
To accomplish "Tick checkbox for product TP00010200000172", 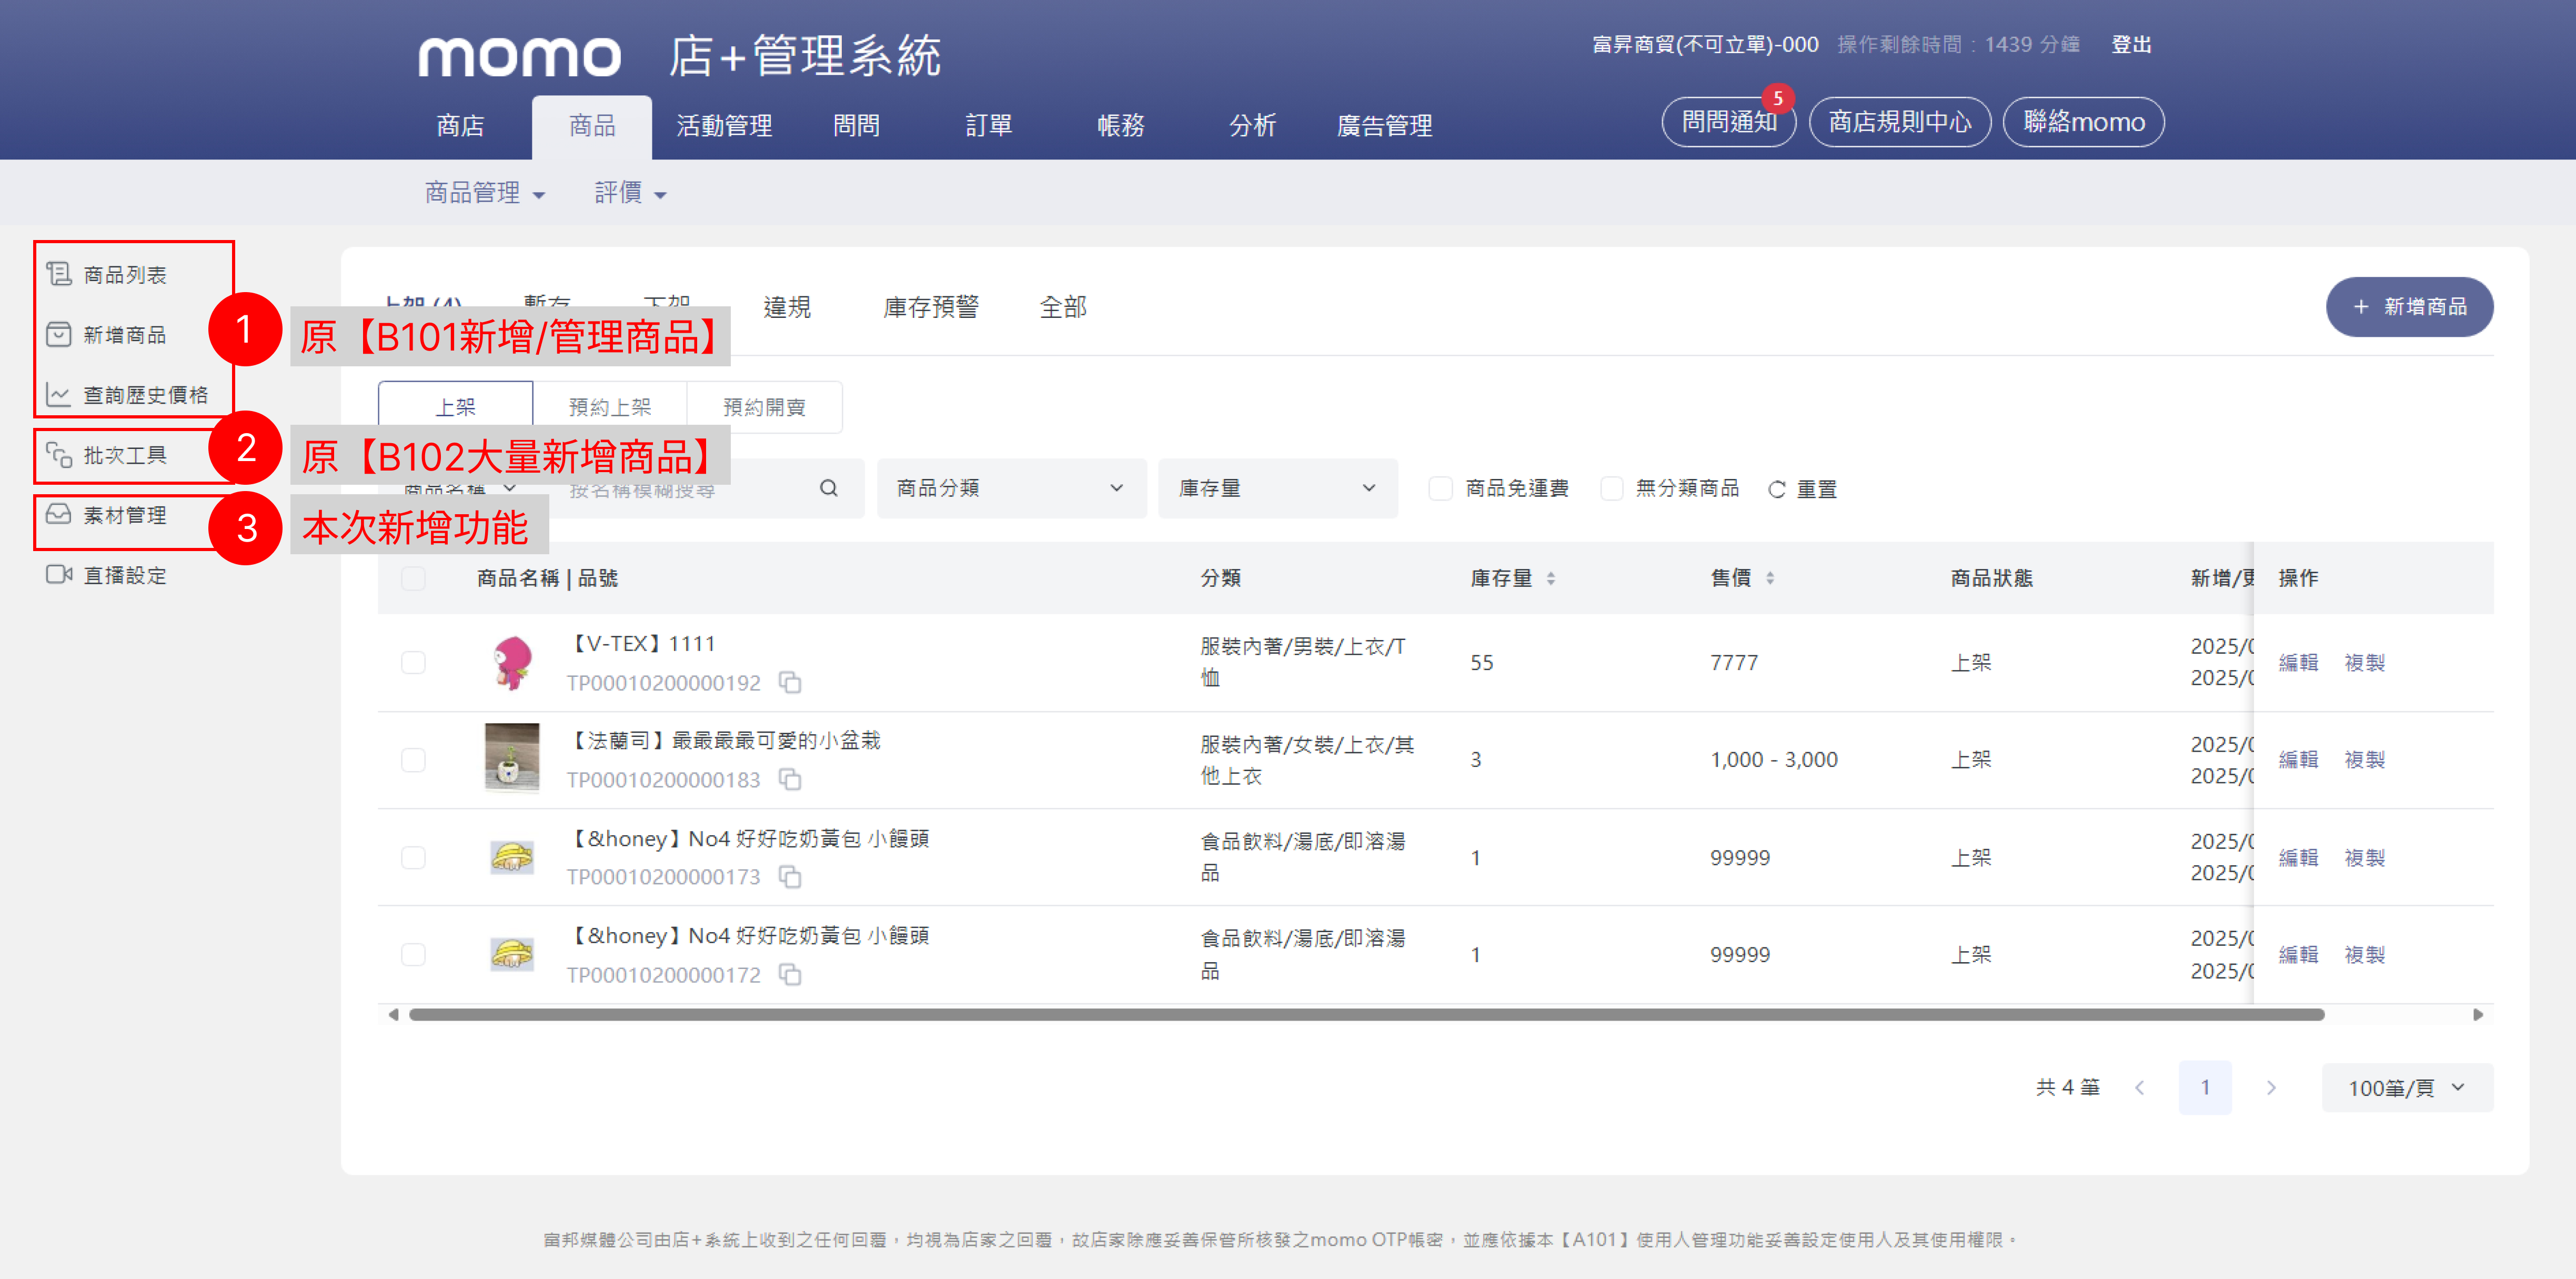I will [413, 954].
